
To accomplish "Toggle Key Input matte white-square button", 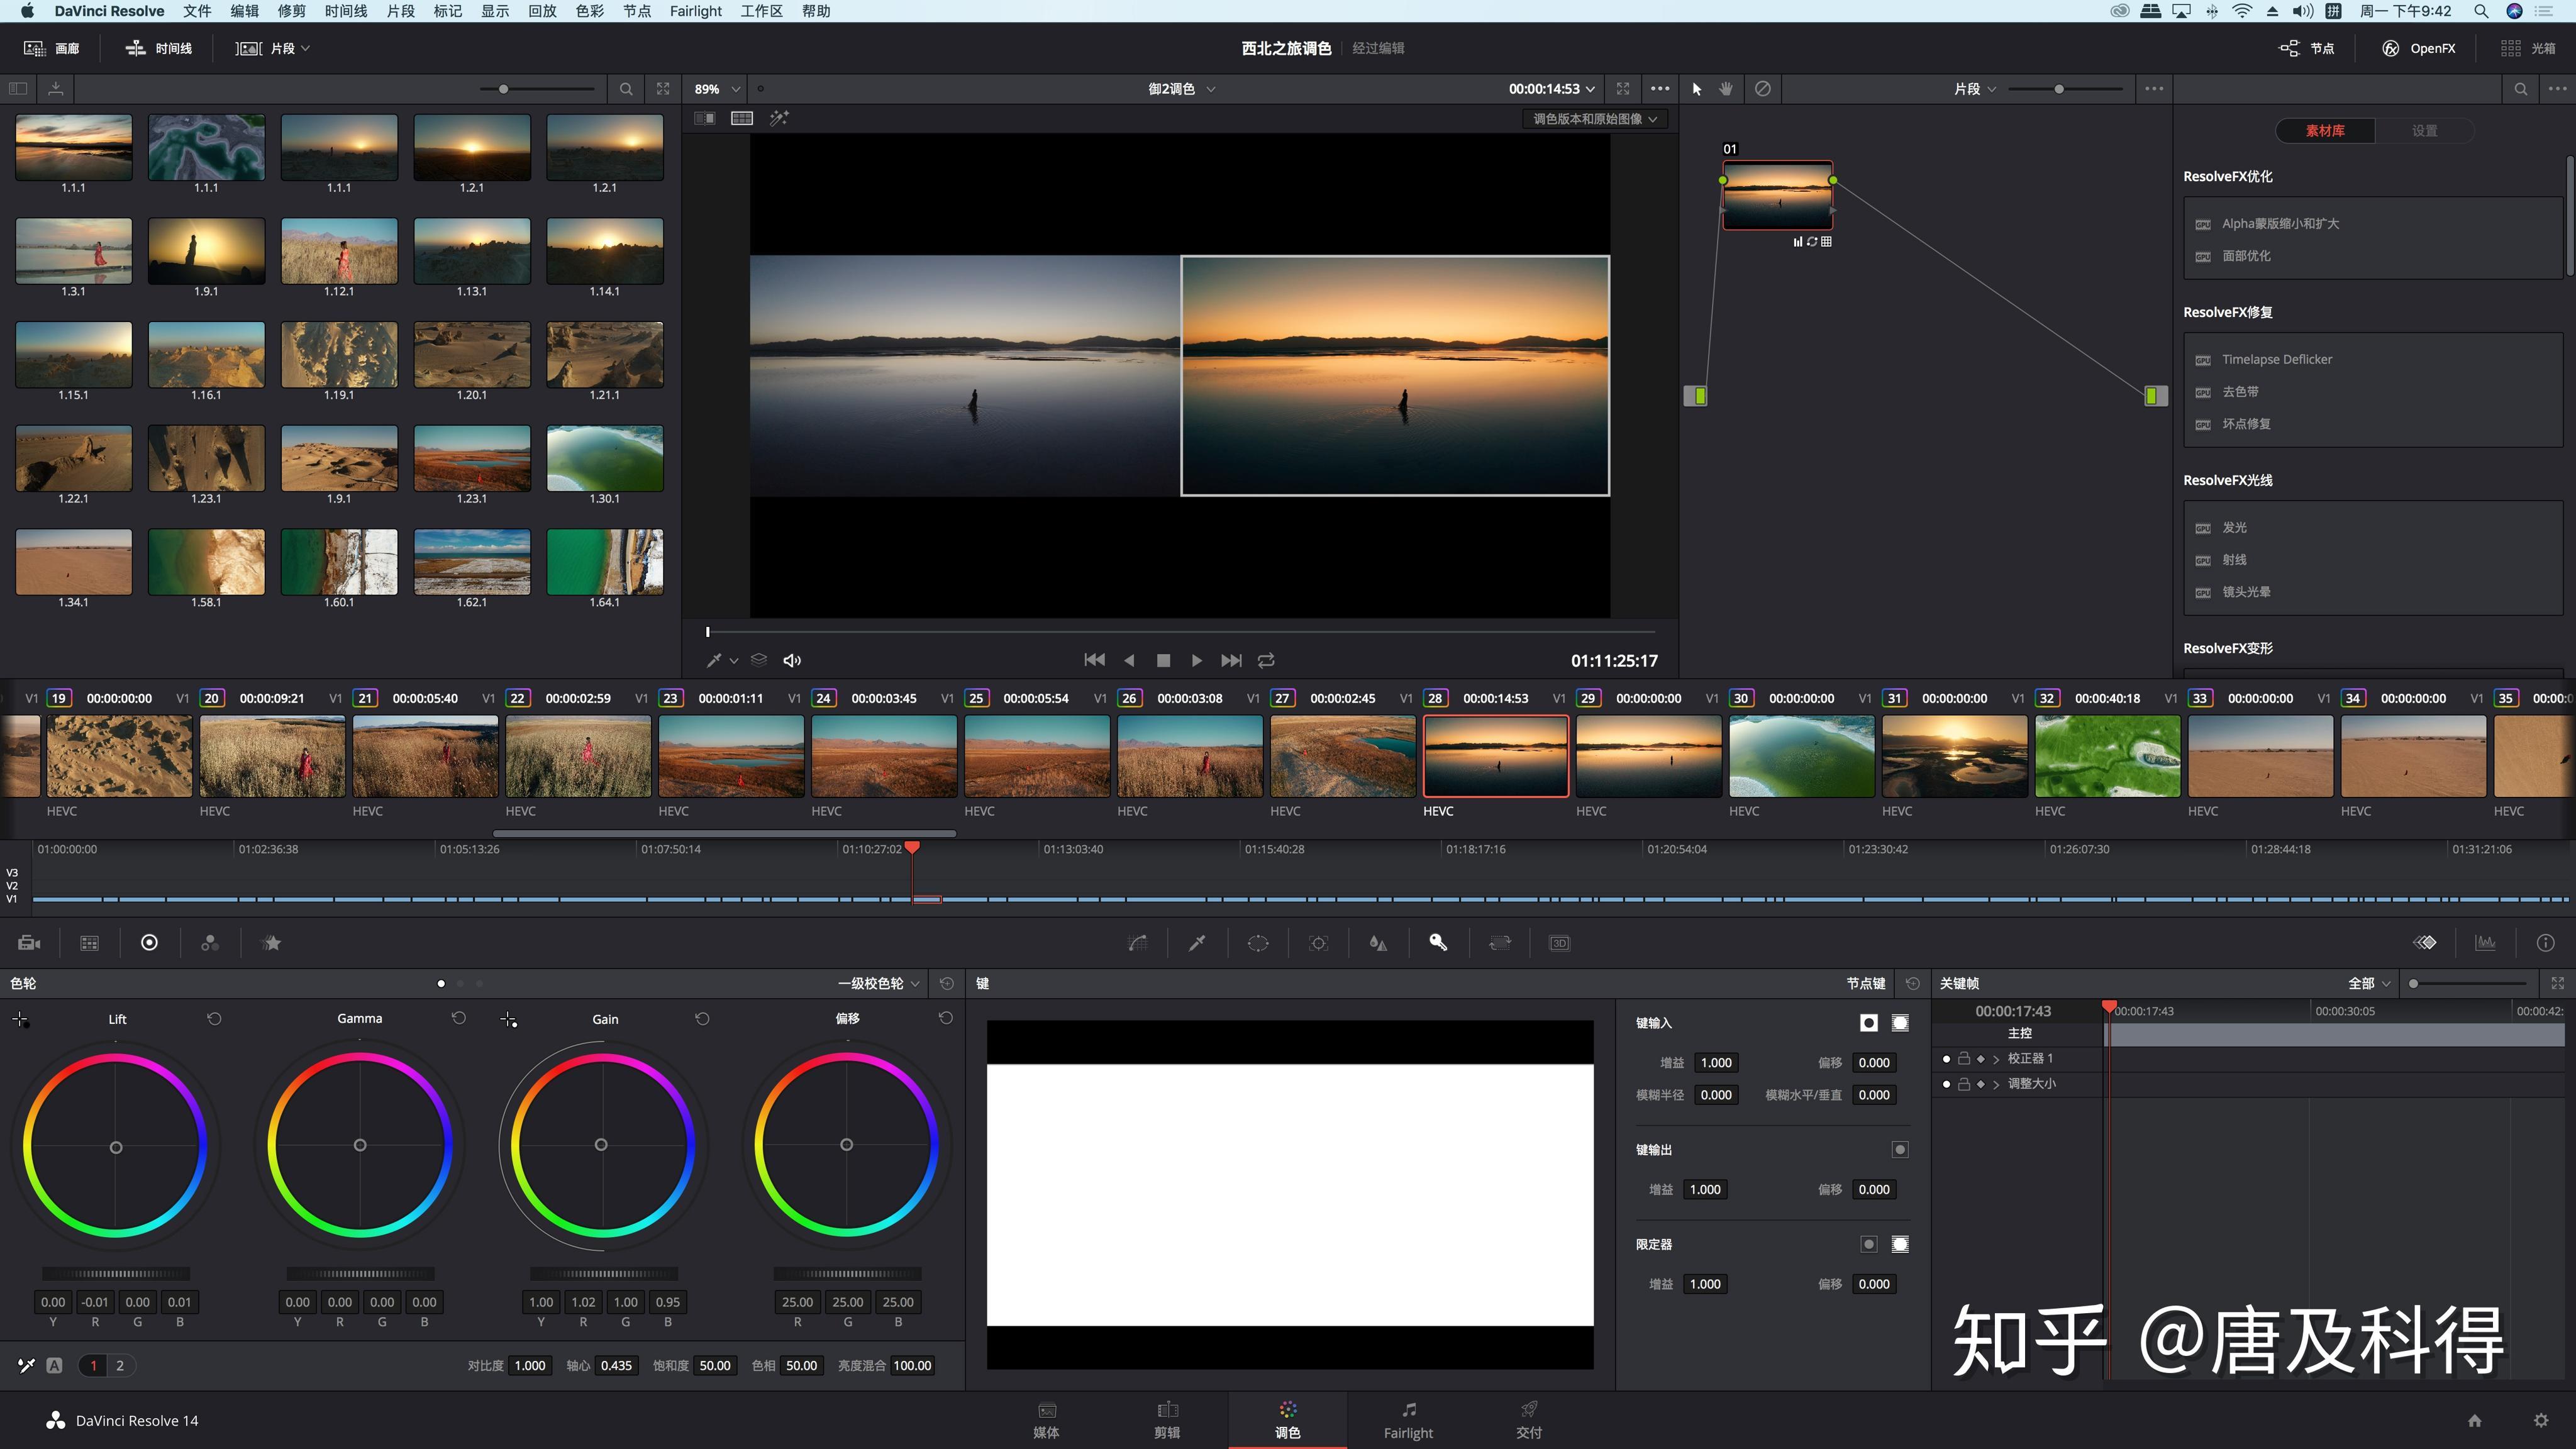I will 1900,1023.
